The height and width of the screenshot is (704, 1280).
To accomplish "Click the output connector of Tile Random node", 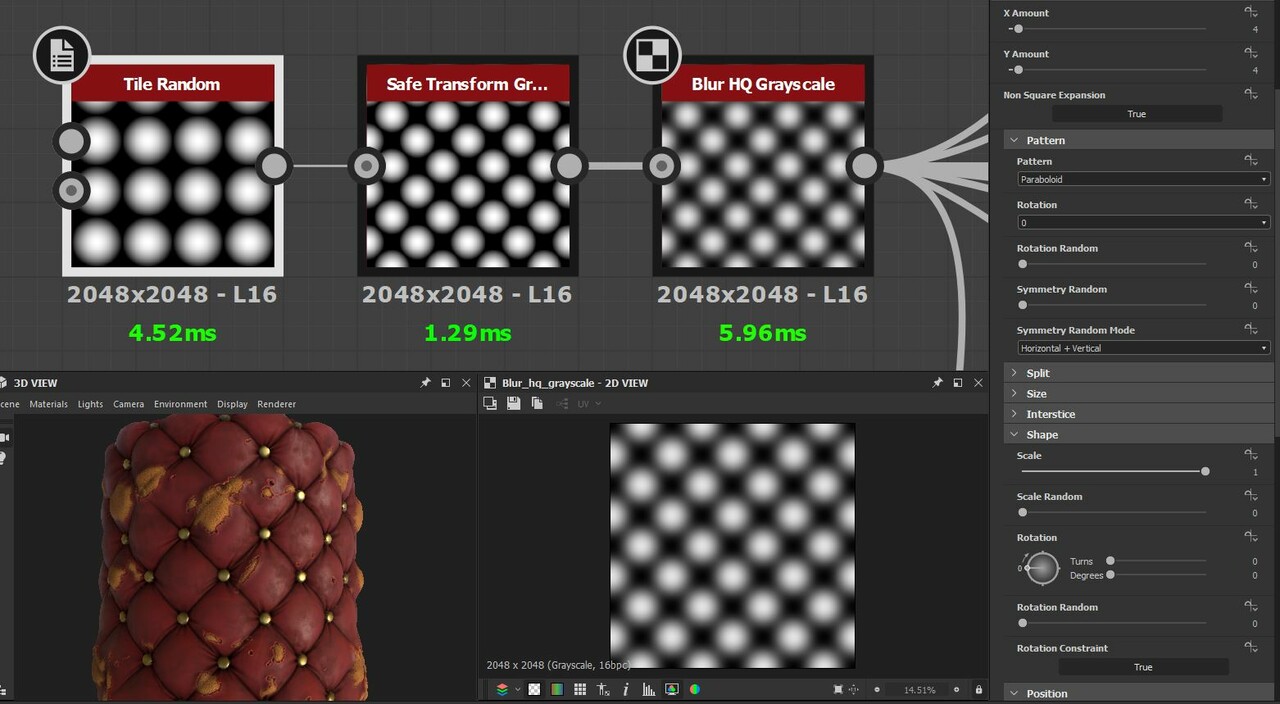I will pyautogui.click(x=273, y=166).
